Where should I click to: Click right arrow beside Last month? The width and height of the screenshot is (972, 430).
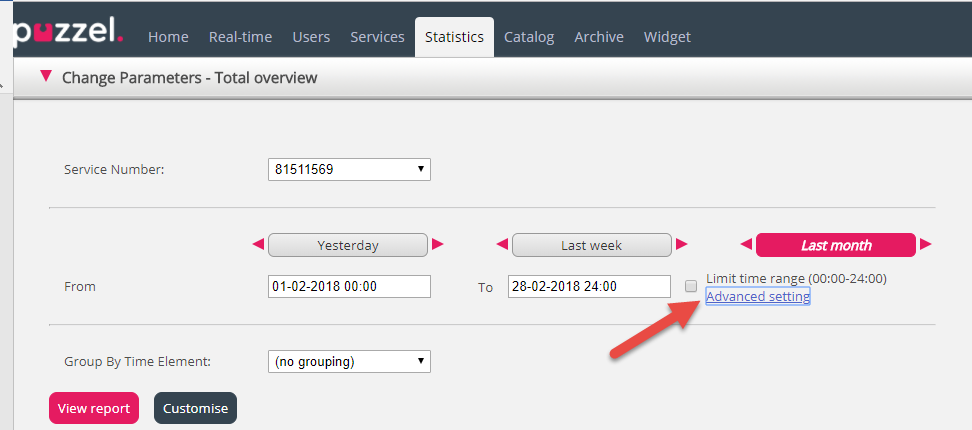[x=925, y=245]
